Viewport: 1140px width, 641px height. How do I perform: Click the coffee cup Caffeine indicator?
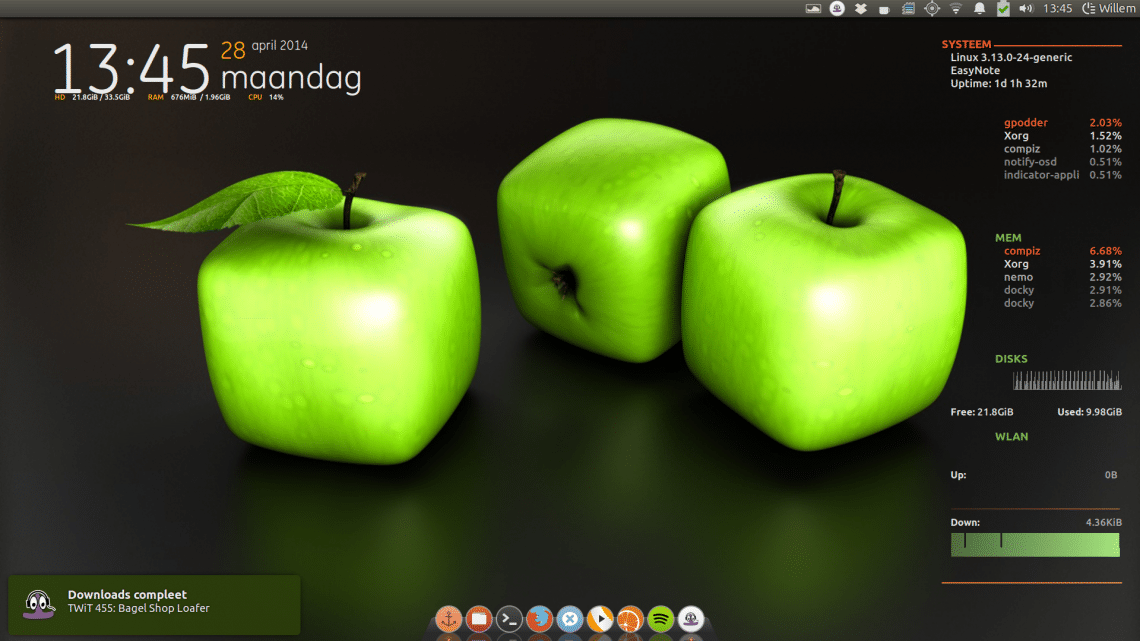click(x=884, y=9)
